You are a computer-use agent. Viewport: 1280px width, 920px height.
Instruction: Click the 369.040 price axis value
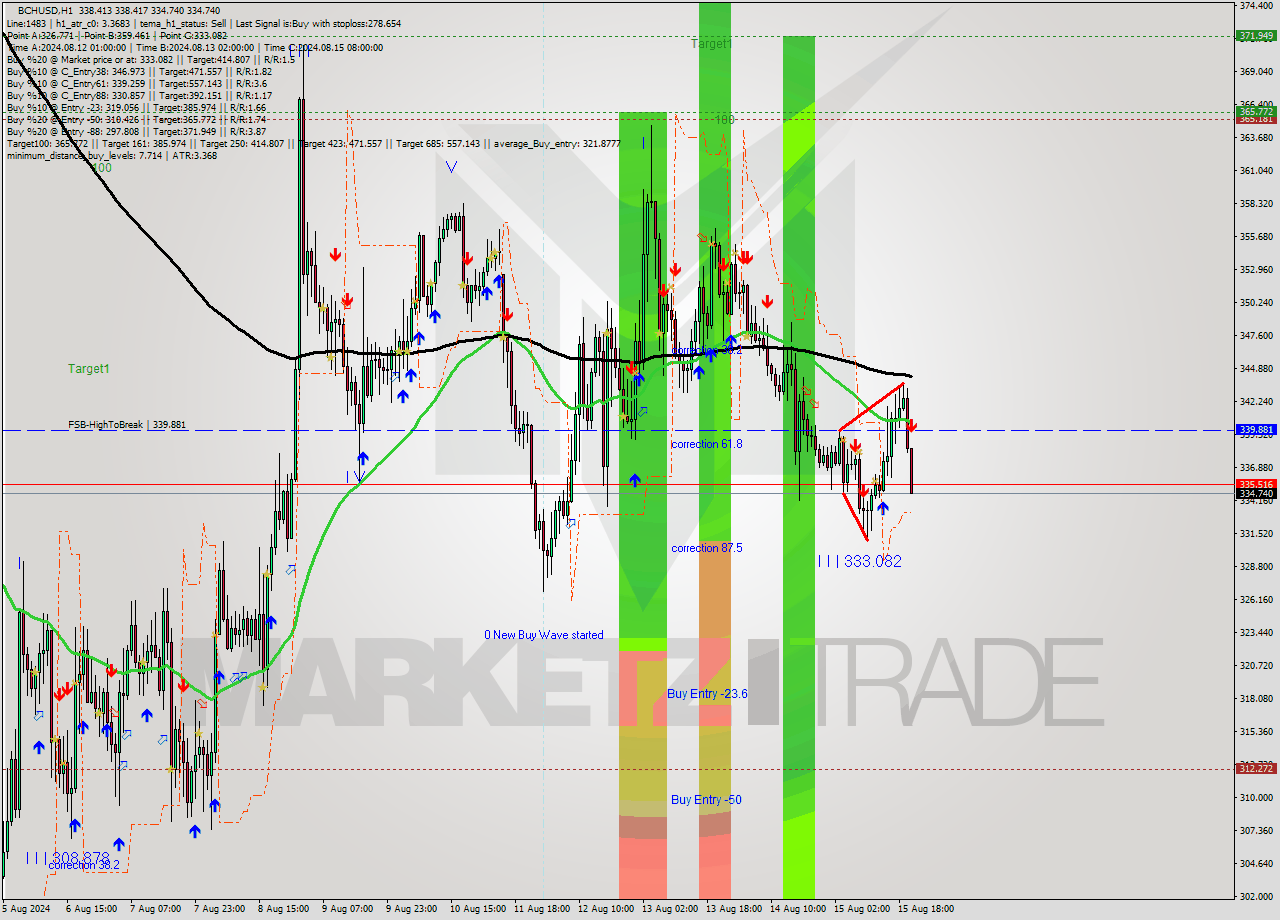coord(1256,72)
